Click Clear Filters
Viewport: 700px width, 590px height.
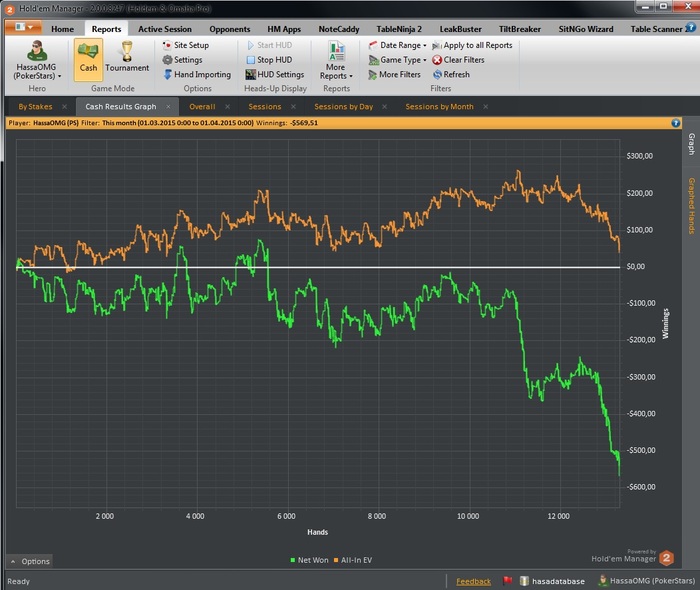[458, 60]
